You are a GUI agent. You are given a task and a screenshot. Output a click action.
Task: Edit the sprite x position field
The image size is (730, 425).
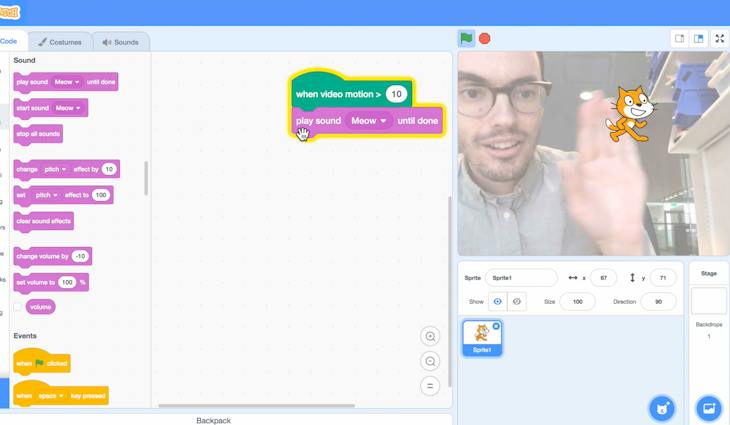(x=603, y=278)
